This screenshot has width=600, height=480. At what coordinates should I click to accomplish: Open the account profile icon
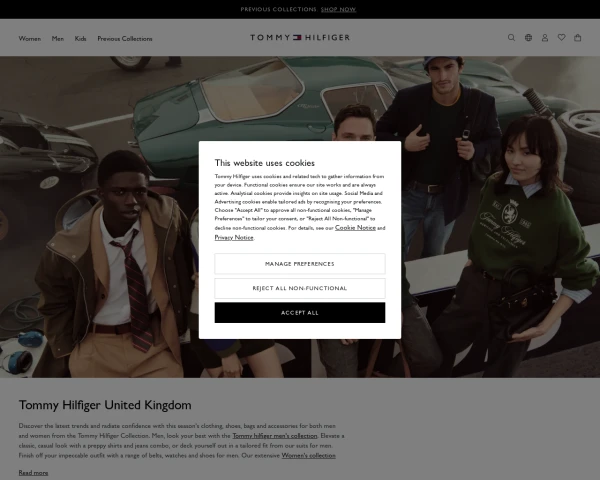pyautogui.click(x=545, y=38)
